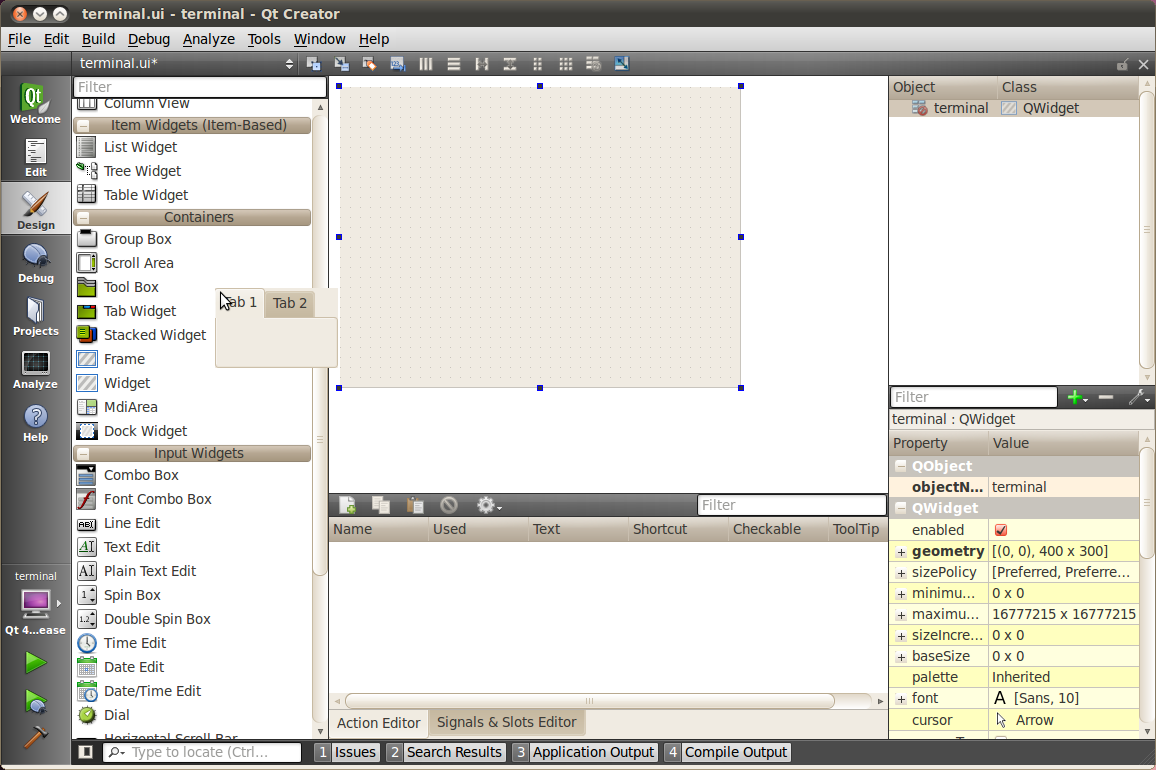Open the Issues output pane
This screenshot has height=770, width=1156.
tap(347, 752)
